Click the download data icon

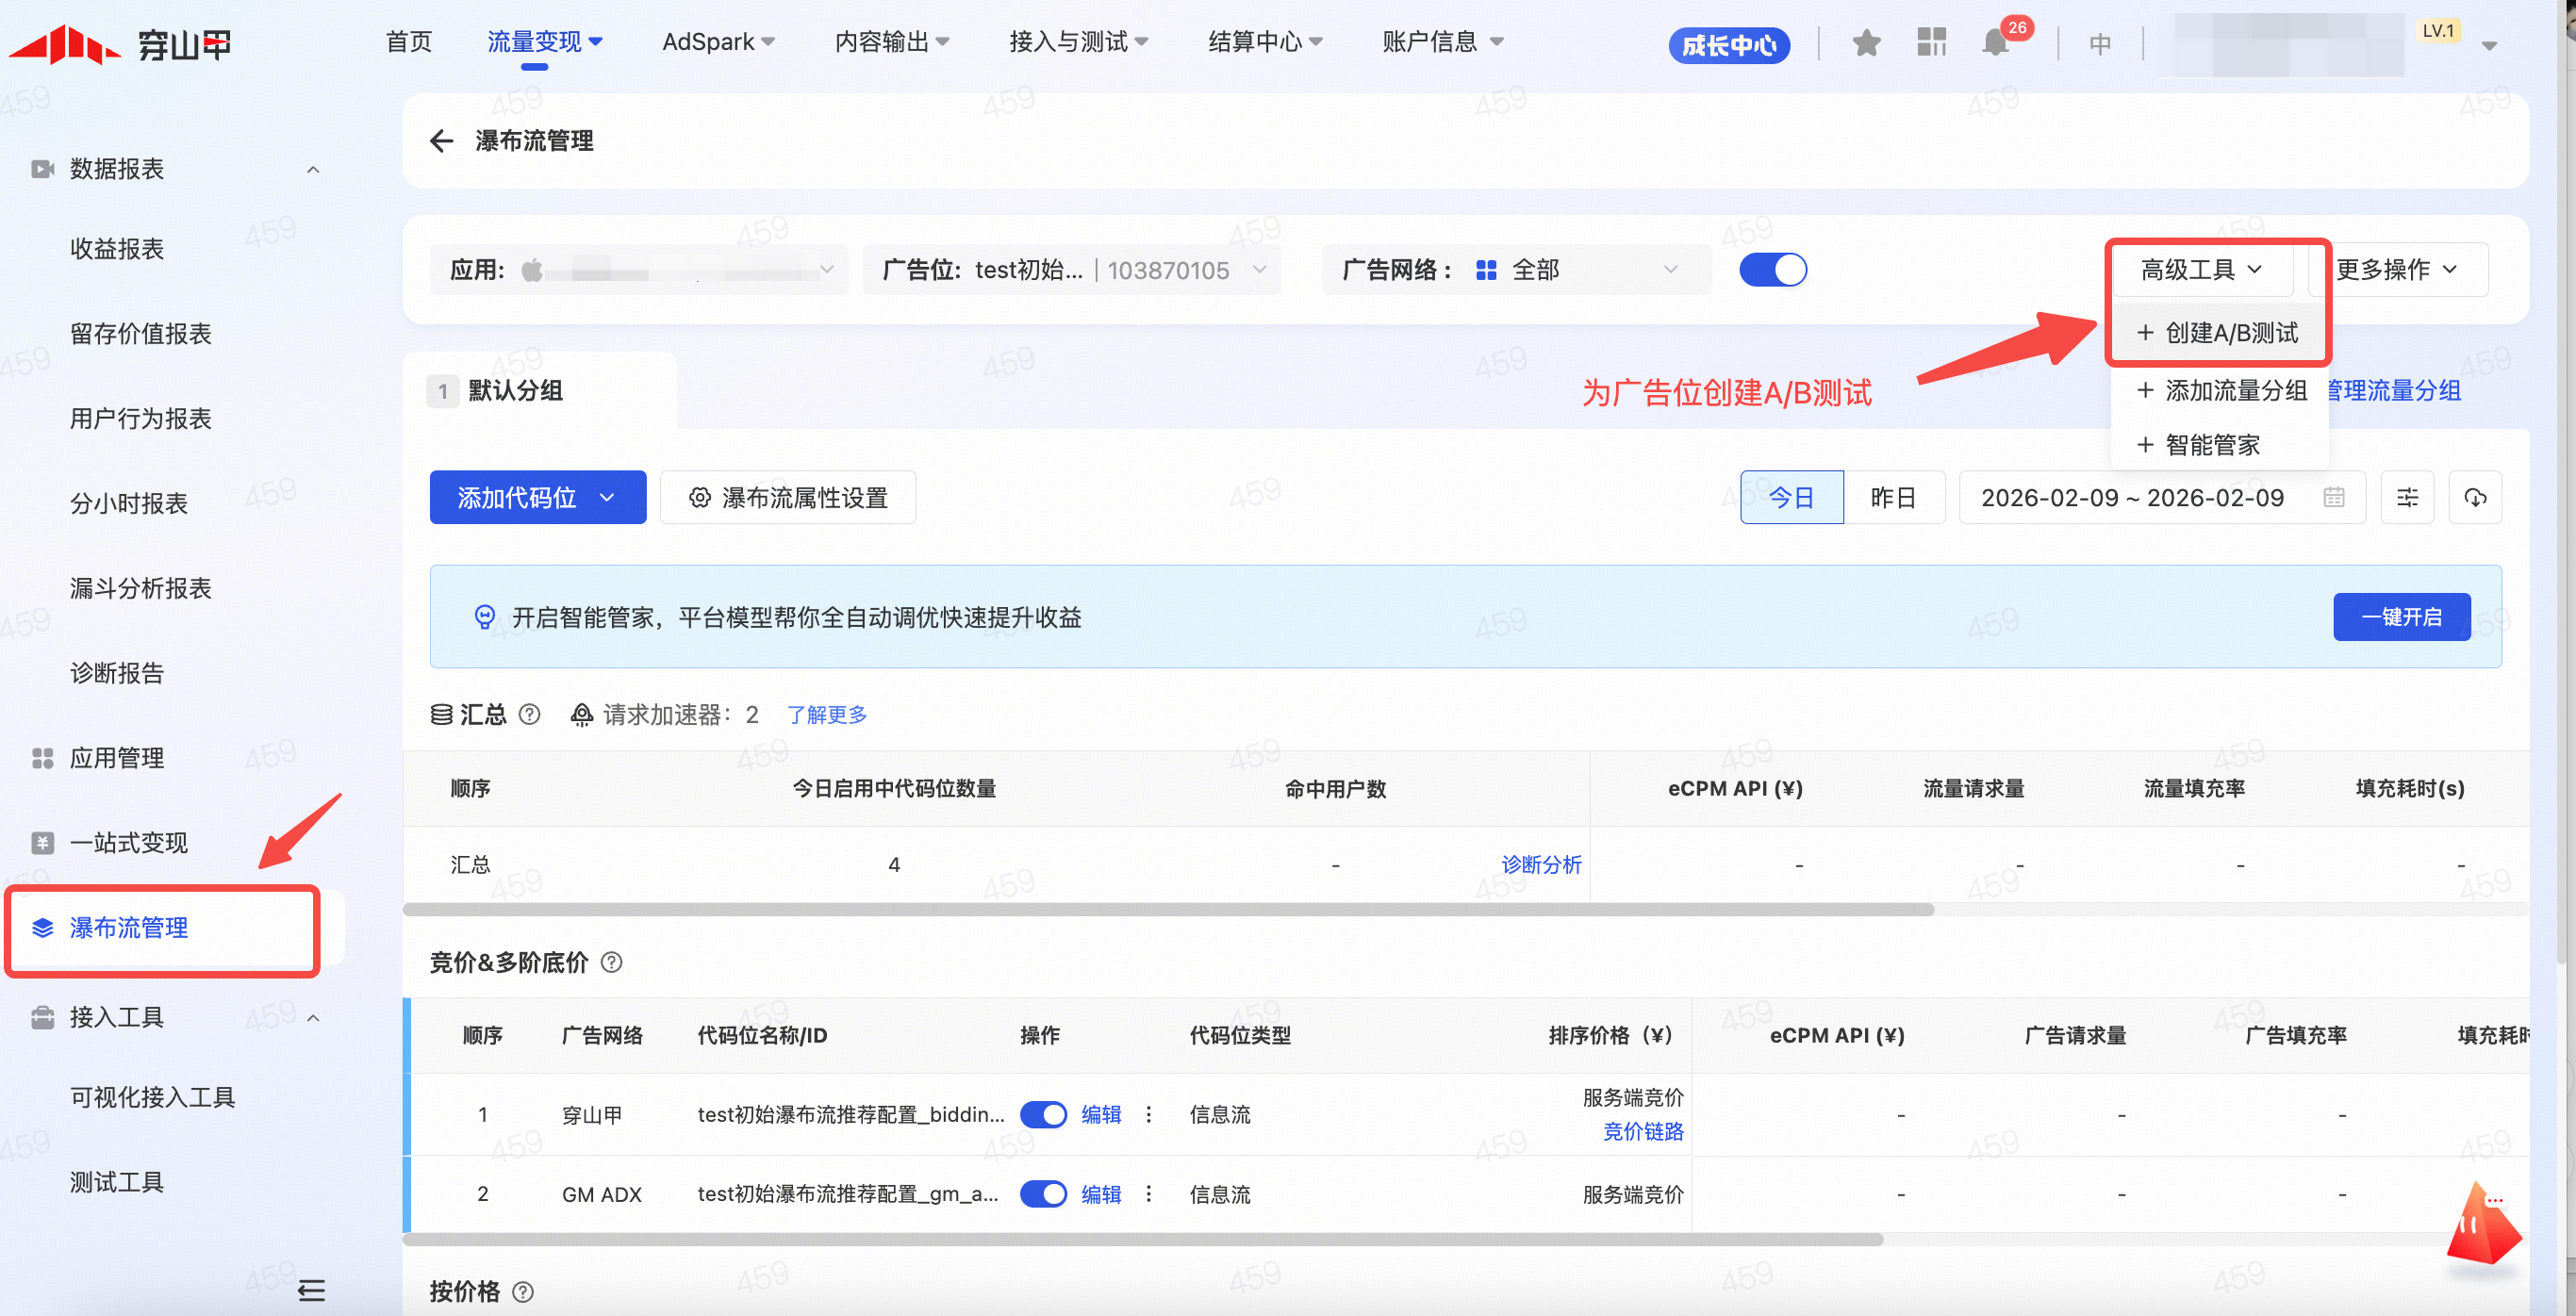point(2475,498)
